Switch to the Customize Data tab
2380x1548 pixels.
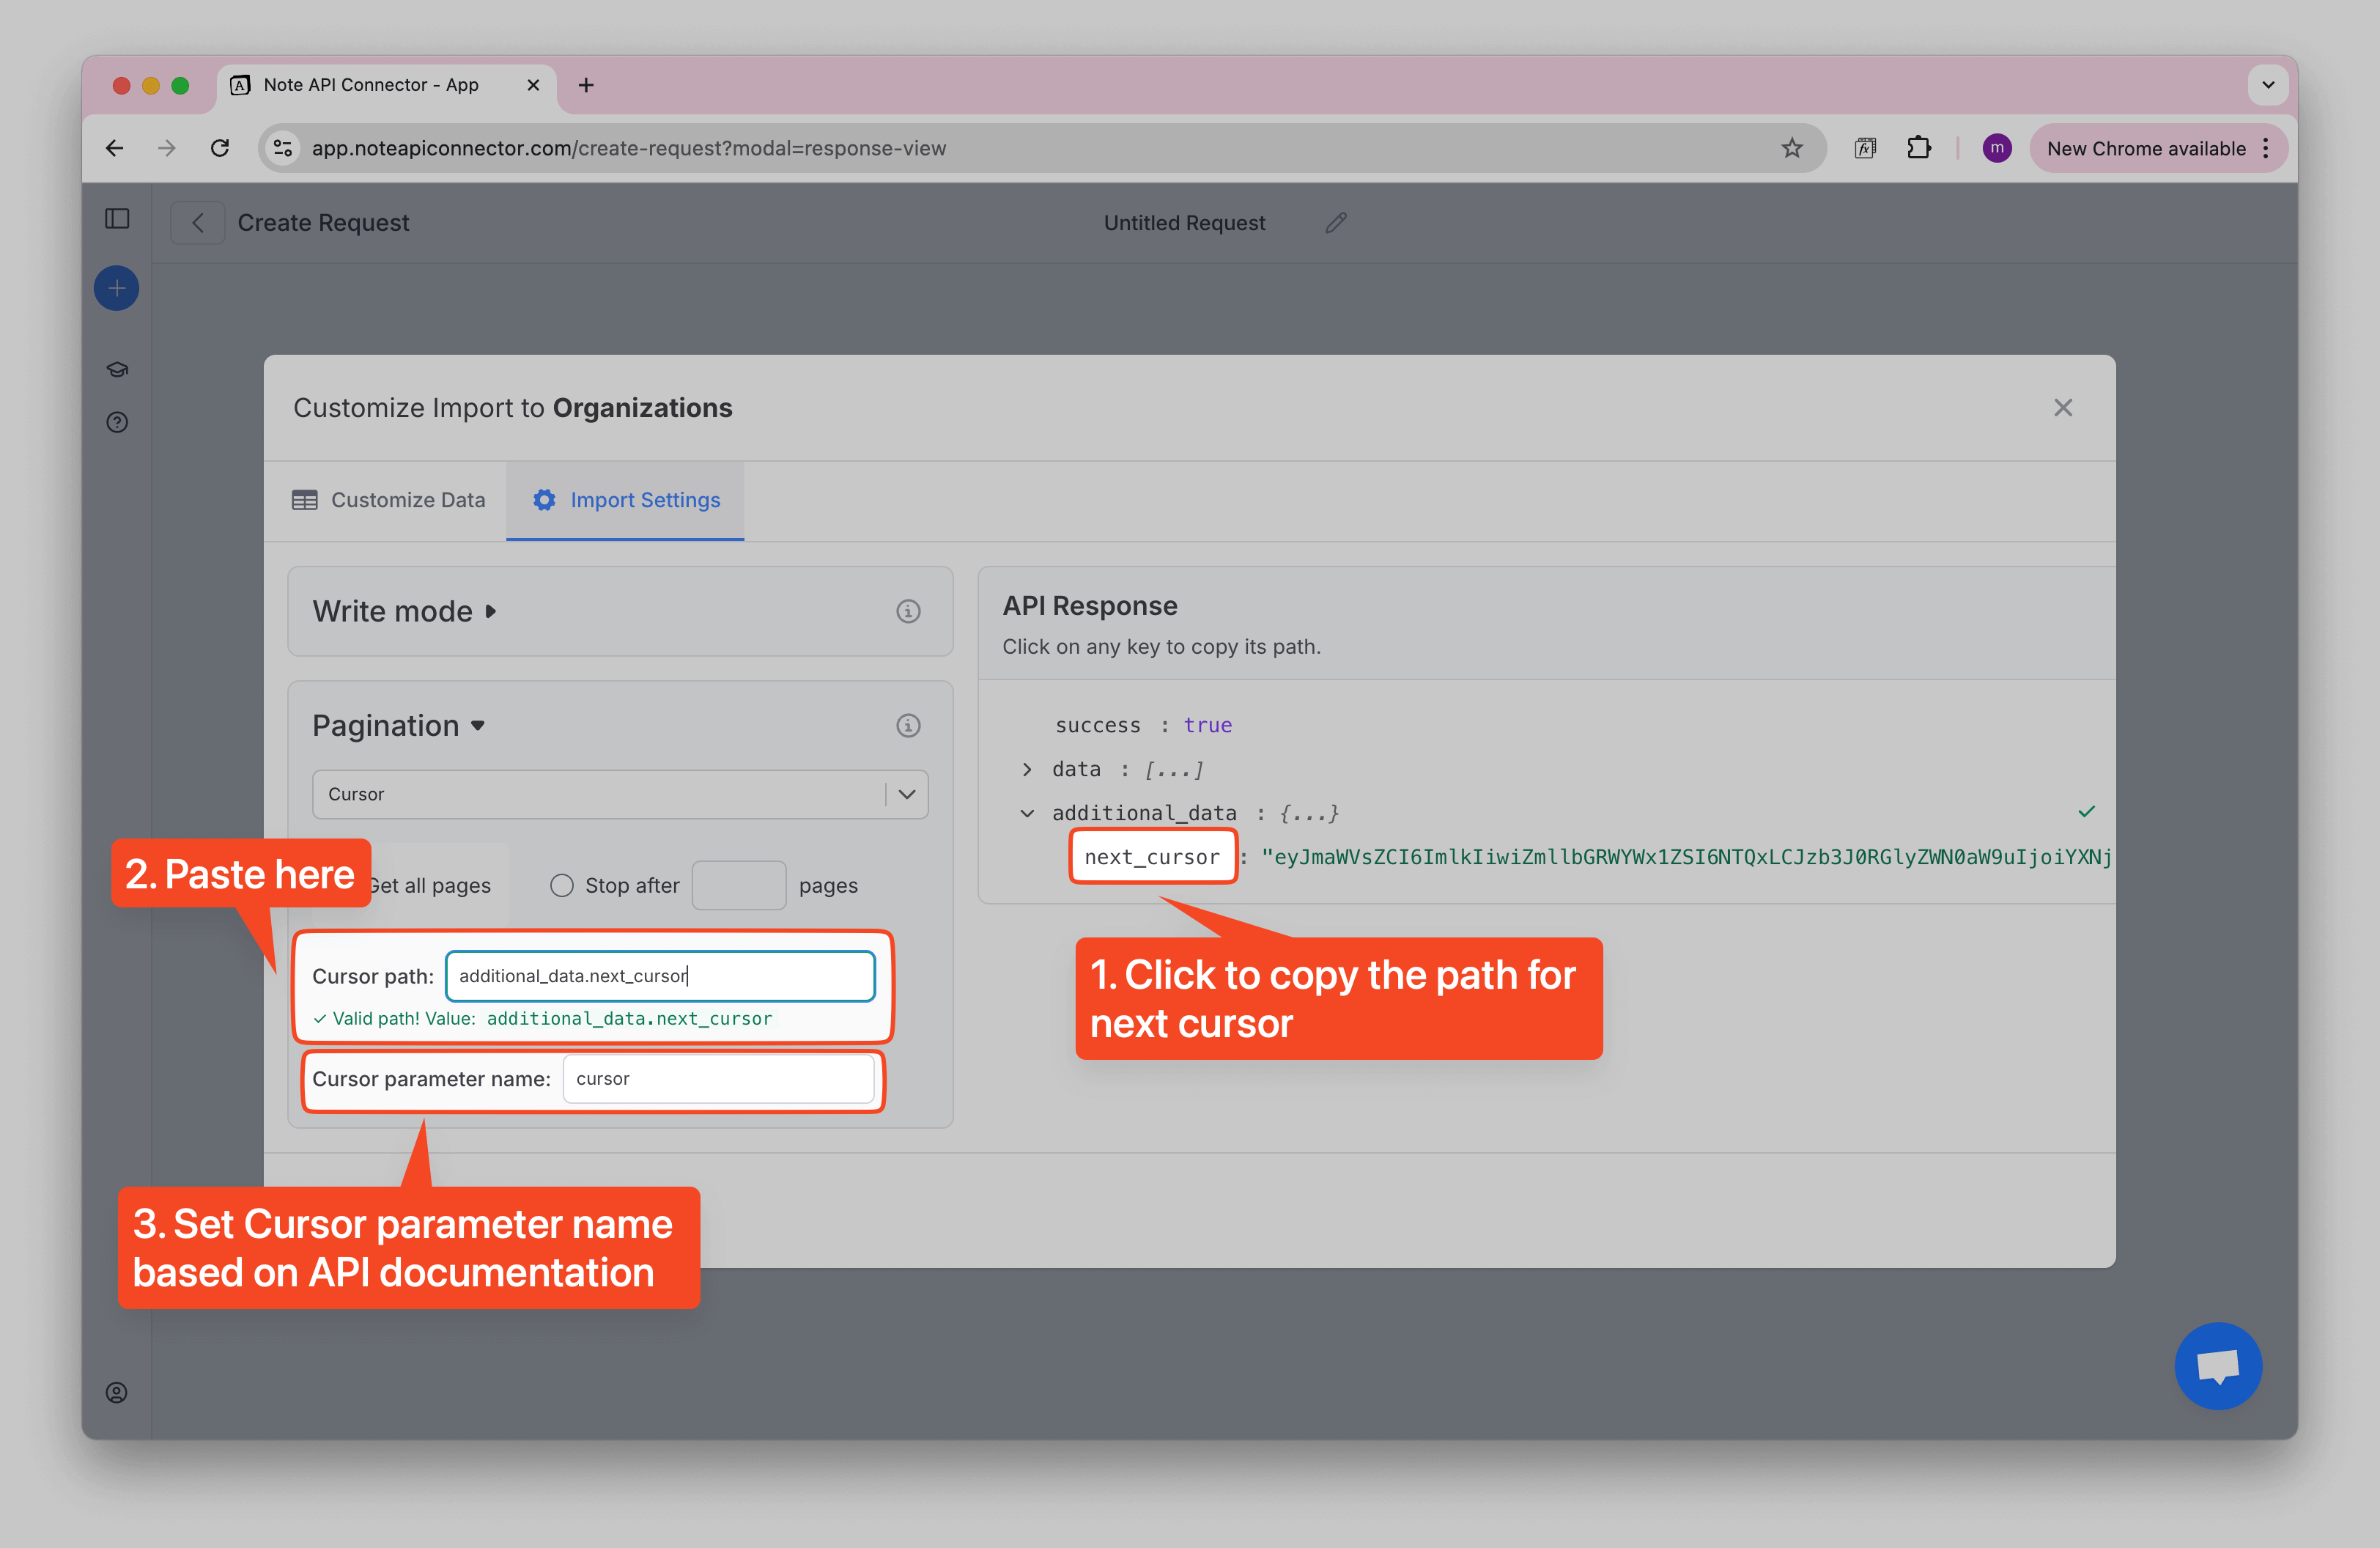[x=389, y=500]
